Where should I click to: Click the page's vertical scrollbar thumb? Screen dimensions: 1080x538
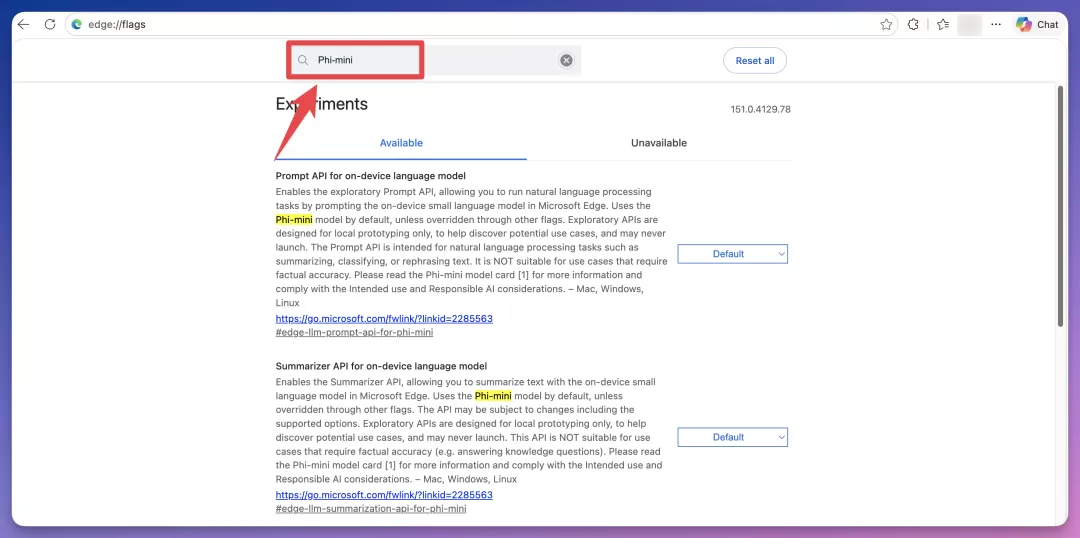click(x=1061, y=207)
